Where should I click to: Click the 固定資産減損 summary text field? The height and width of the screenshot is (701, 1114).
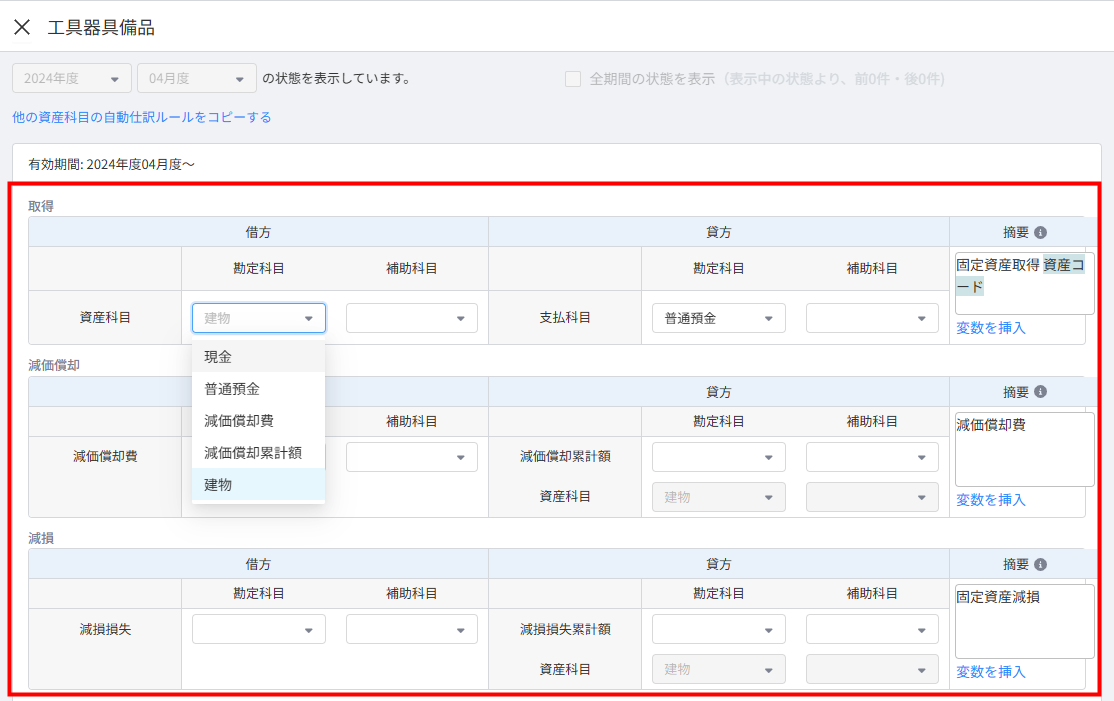[1024, 620]
